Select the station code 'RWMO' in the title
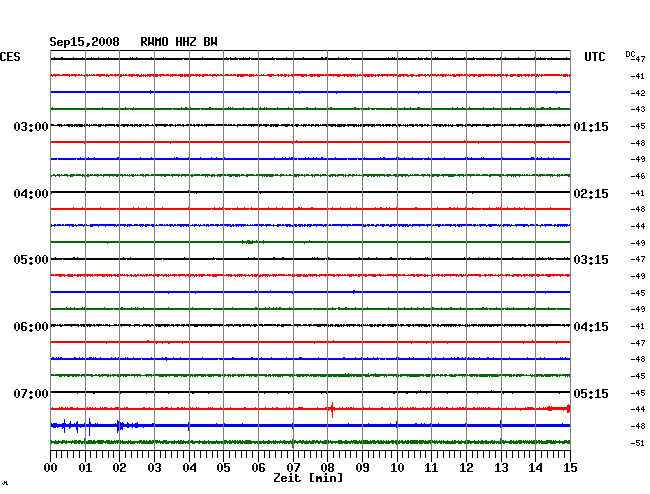Screen dimensions: 650x494 (154, 42)
